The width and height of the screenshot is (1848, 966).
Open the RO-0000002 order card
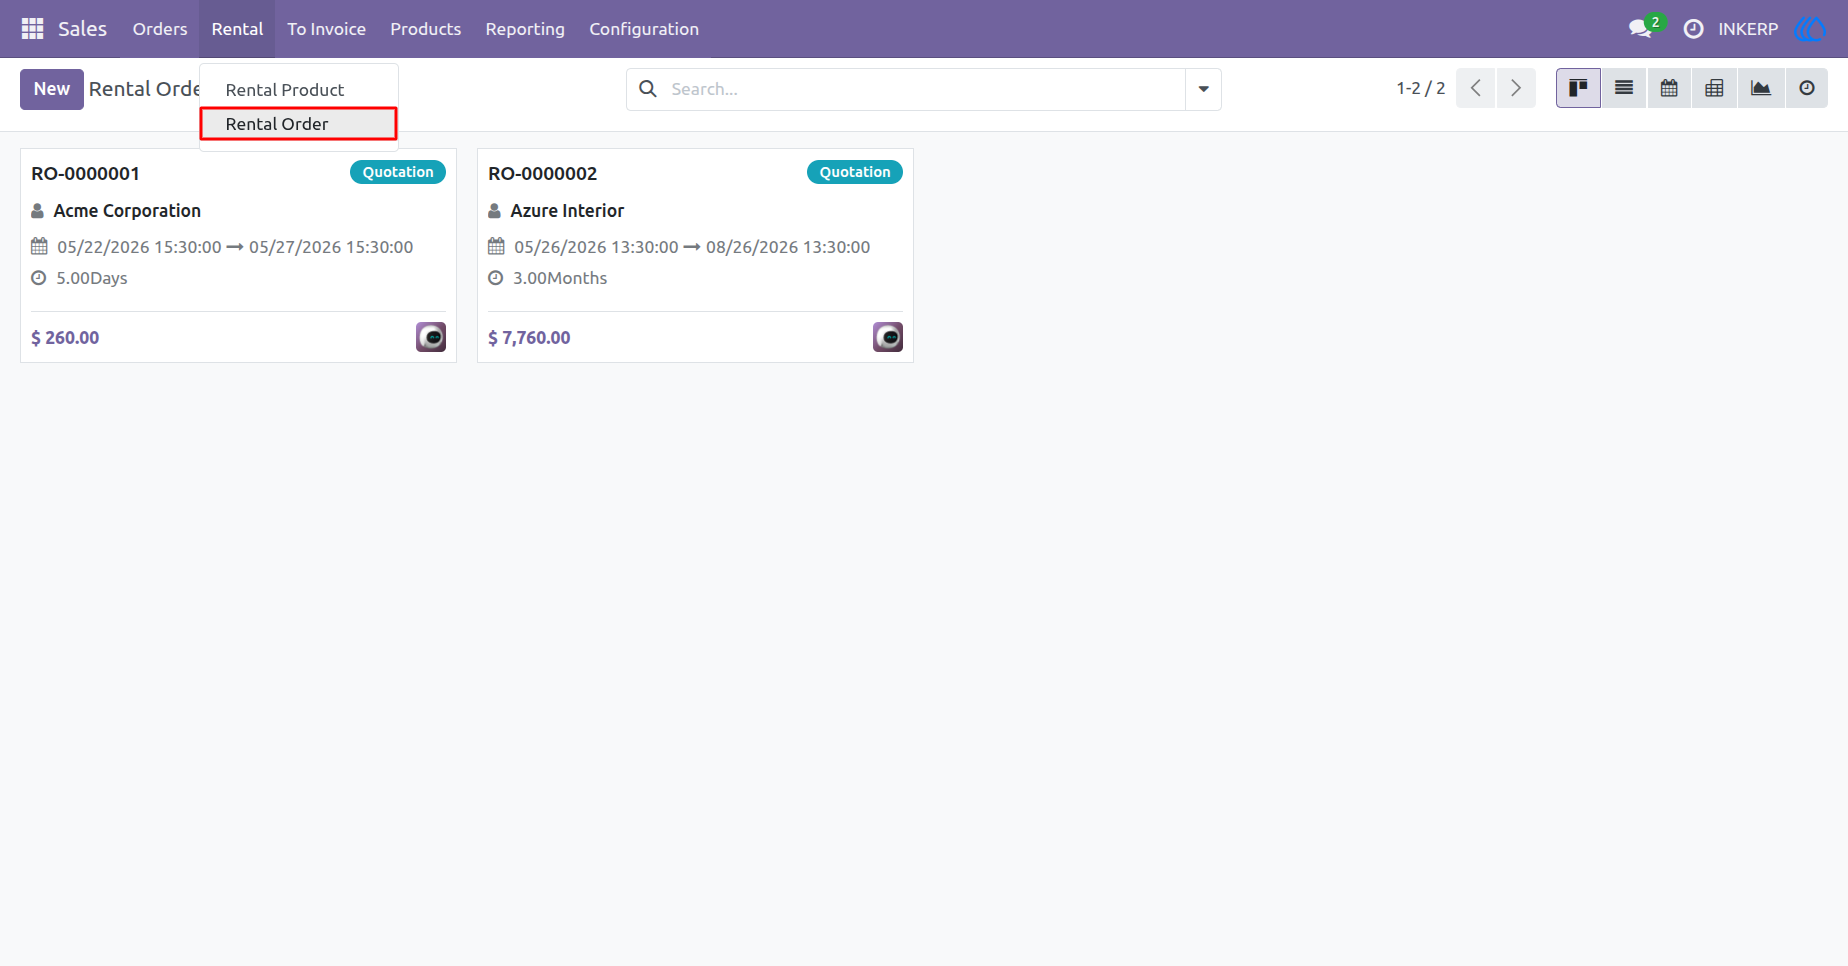[695, 255]
